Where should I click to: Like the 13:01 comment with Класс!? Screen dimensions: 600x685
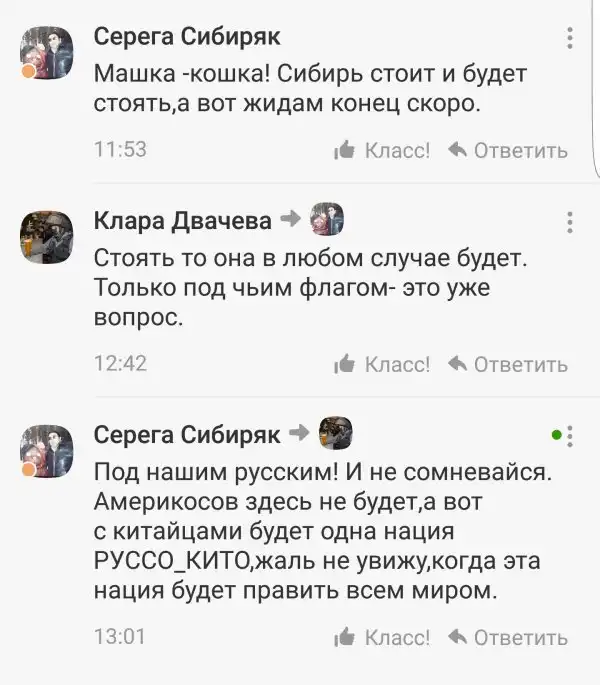[385, 637]
